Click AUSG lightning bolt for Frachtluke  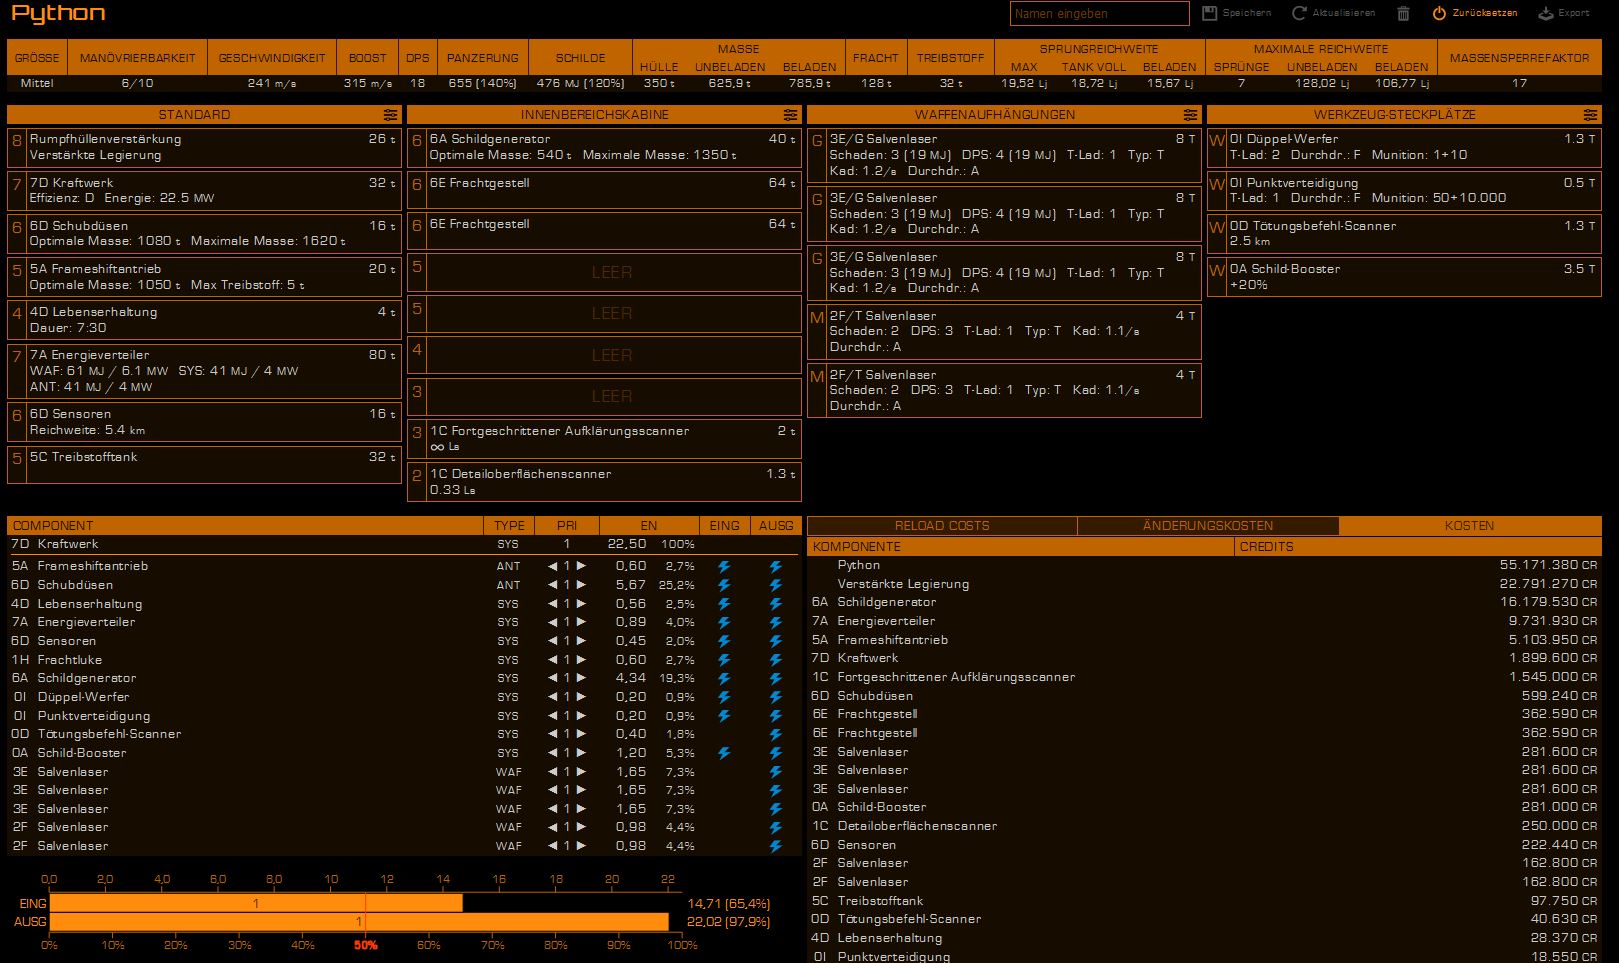coord(775,660)
